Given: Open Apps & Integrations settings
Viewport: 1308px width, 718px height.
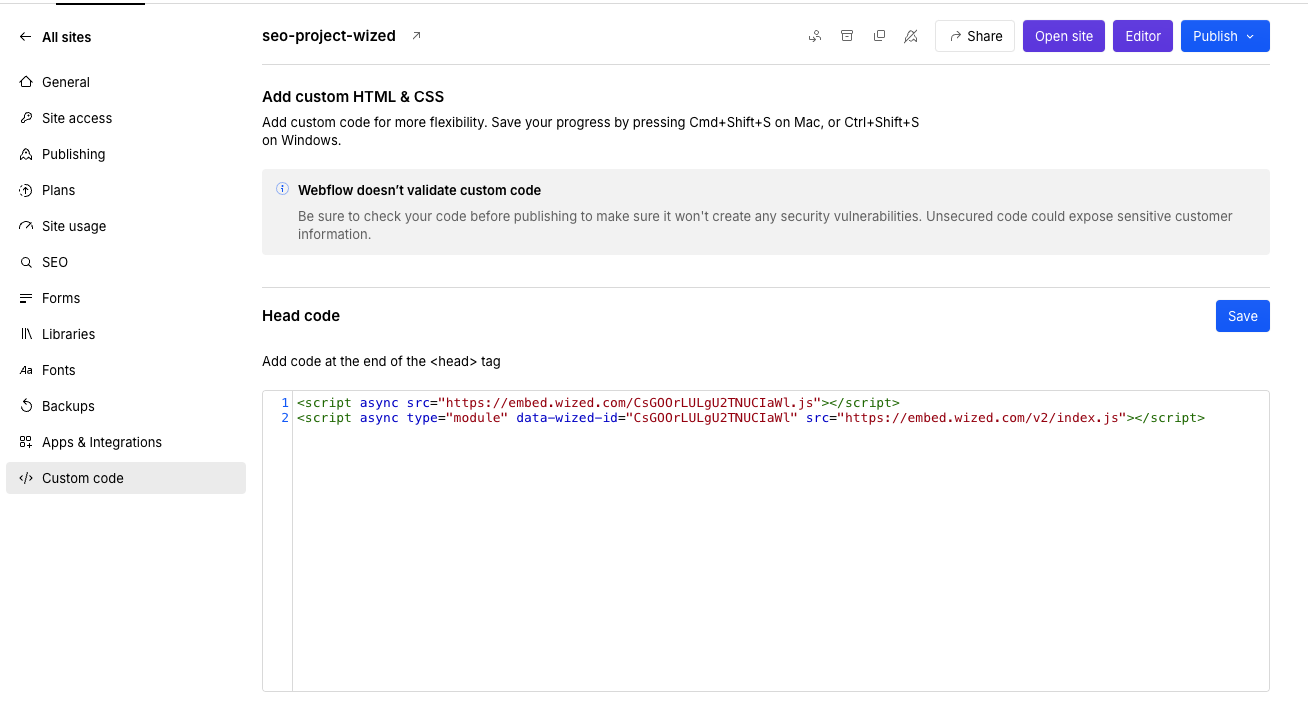Looking at the screenshot, I should (x=126, y=442).
